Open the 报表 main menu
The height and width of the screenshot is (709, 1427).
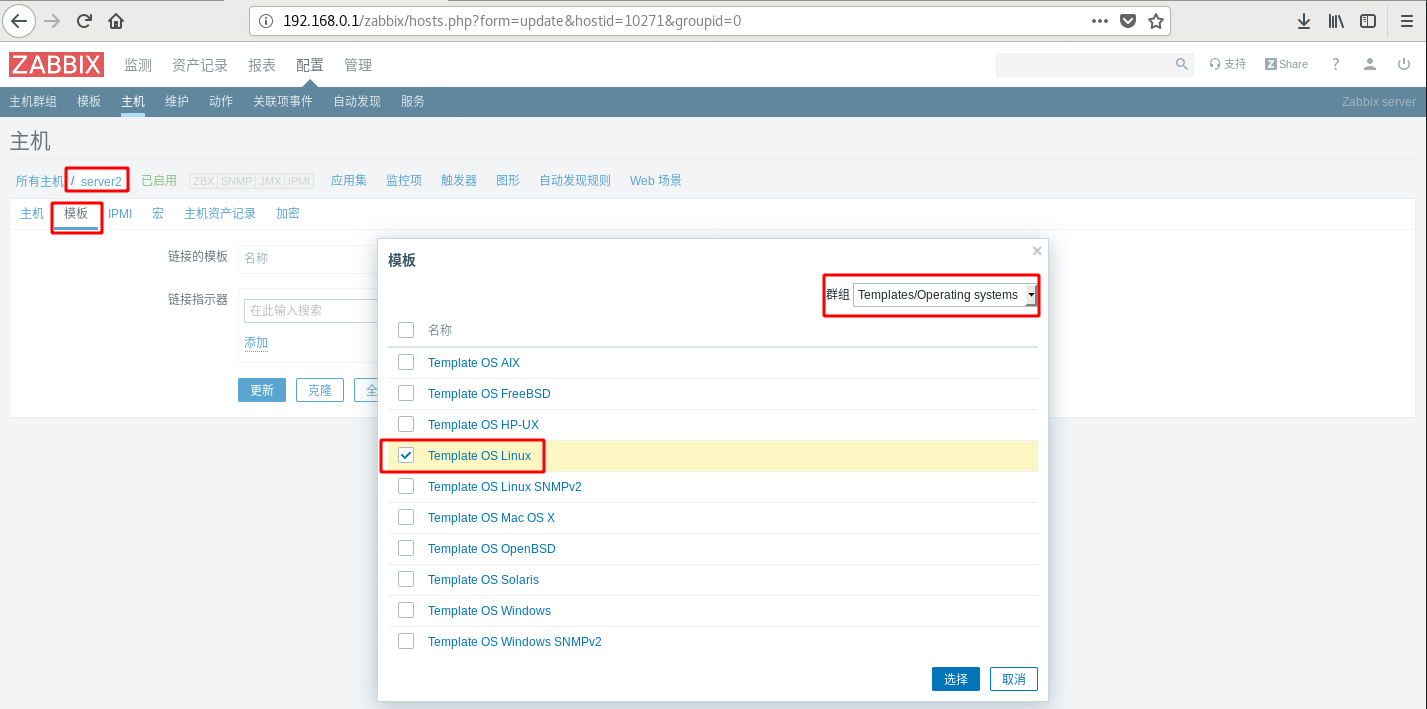click(262, 65)
